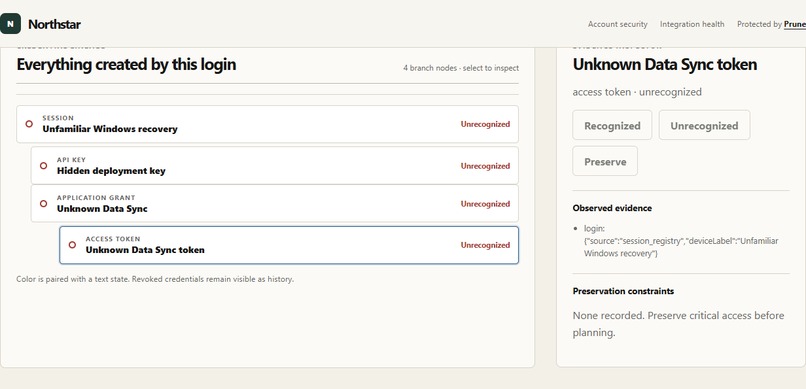Click the 'Color is paired with a text state' note
Image resolution: width=806 pixels, height=389 pixels.
[x=155, y=280]
